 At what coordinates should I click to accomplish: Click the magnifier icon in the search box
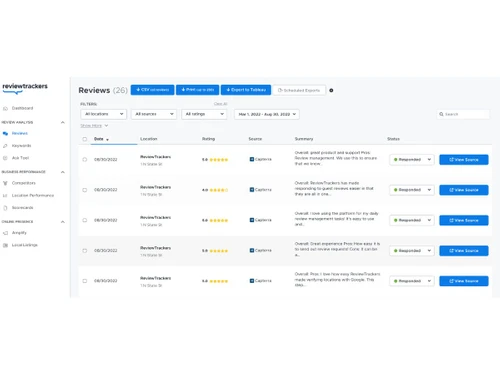[x=441, y=114]
